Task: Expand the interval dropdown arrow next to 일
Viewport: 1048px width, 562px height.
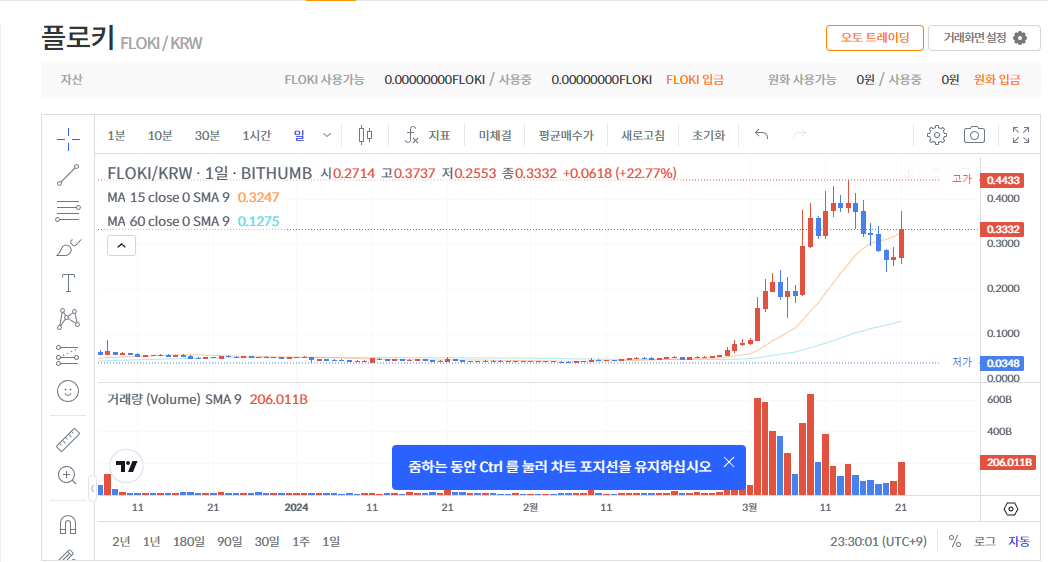Action: coord(327,135)
